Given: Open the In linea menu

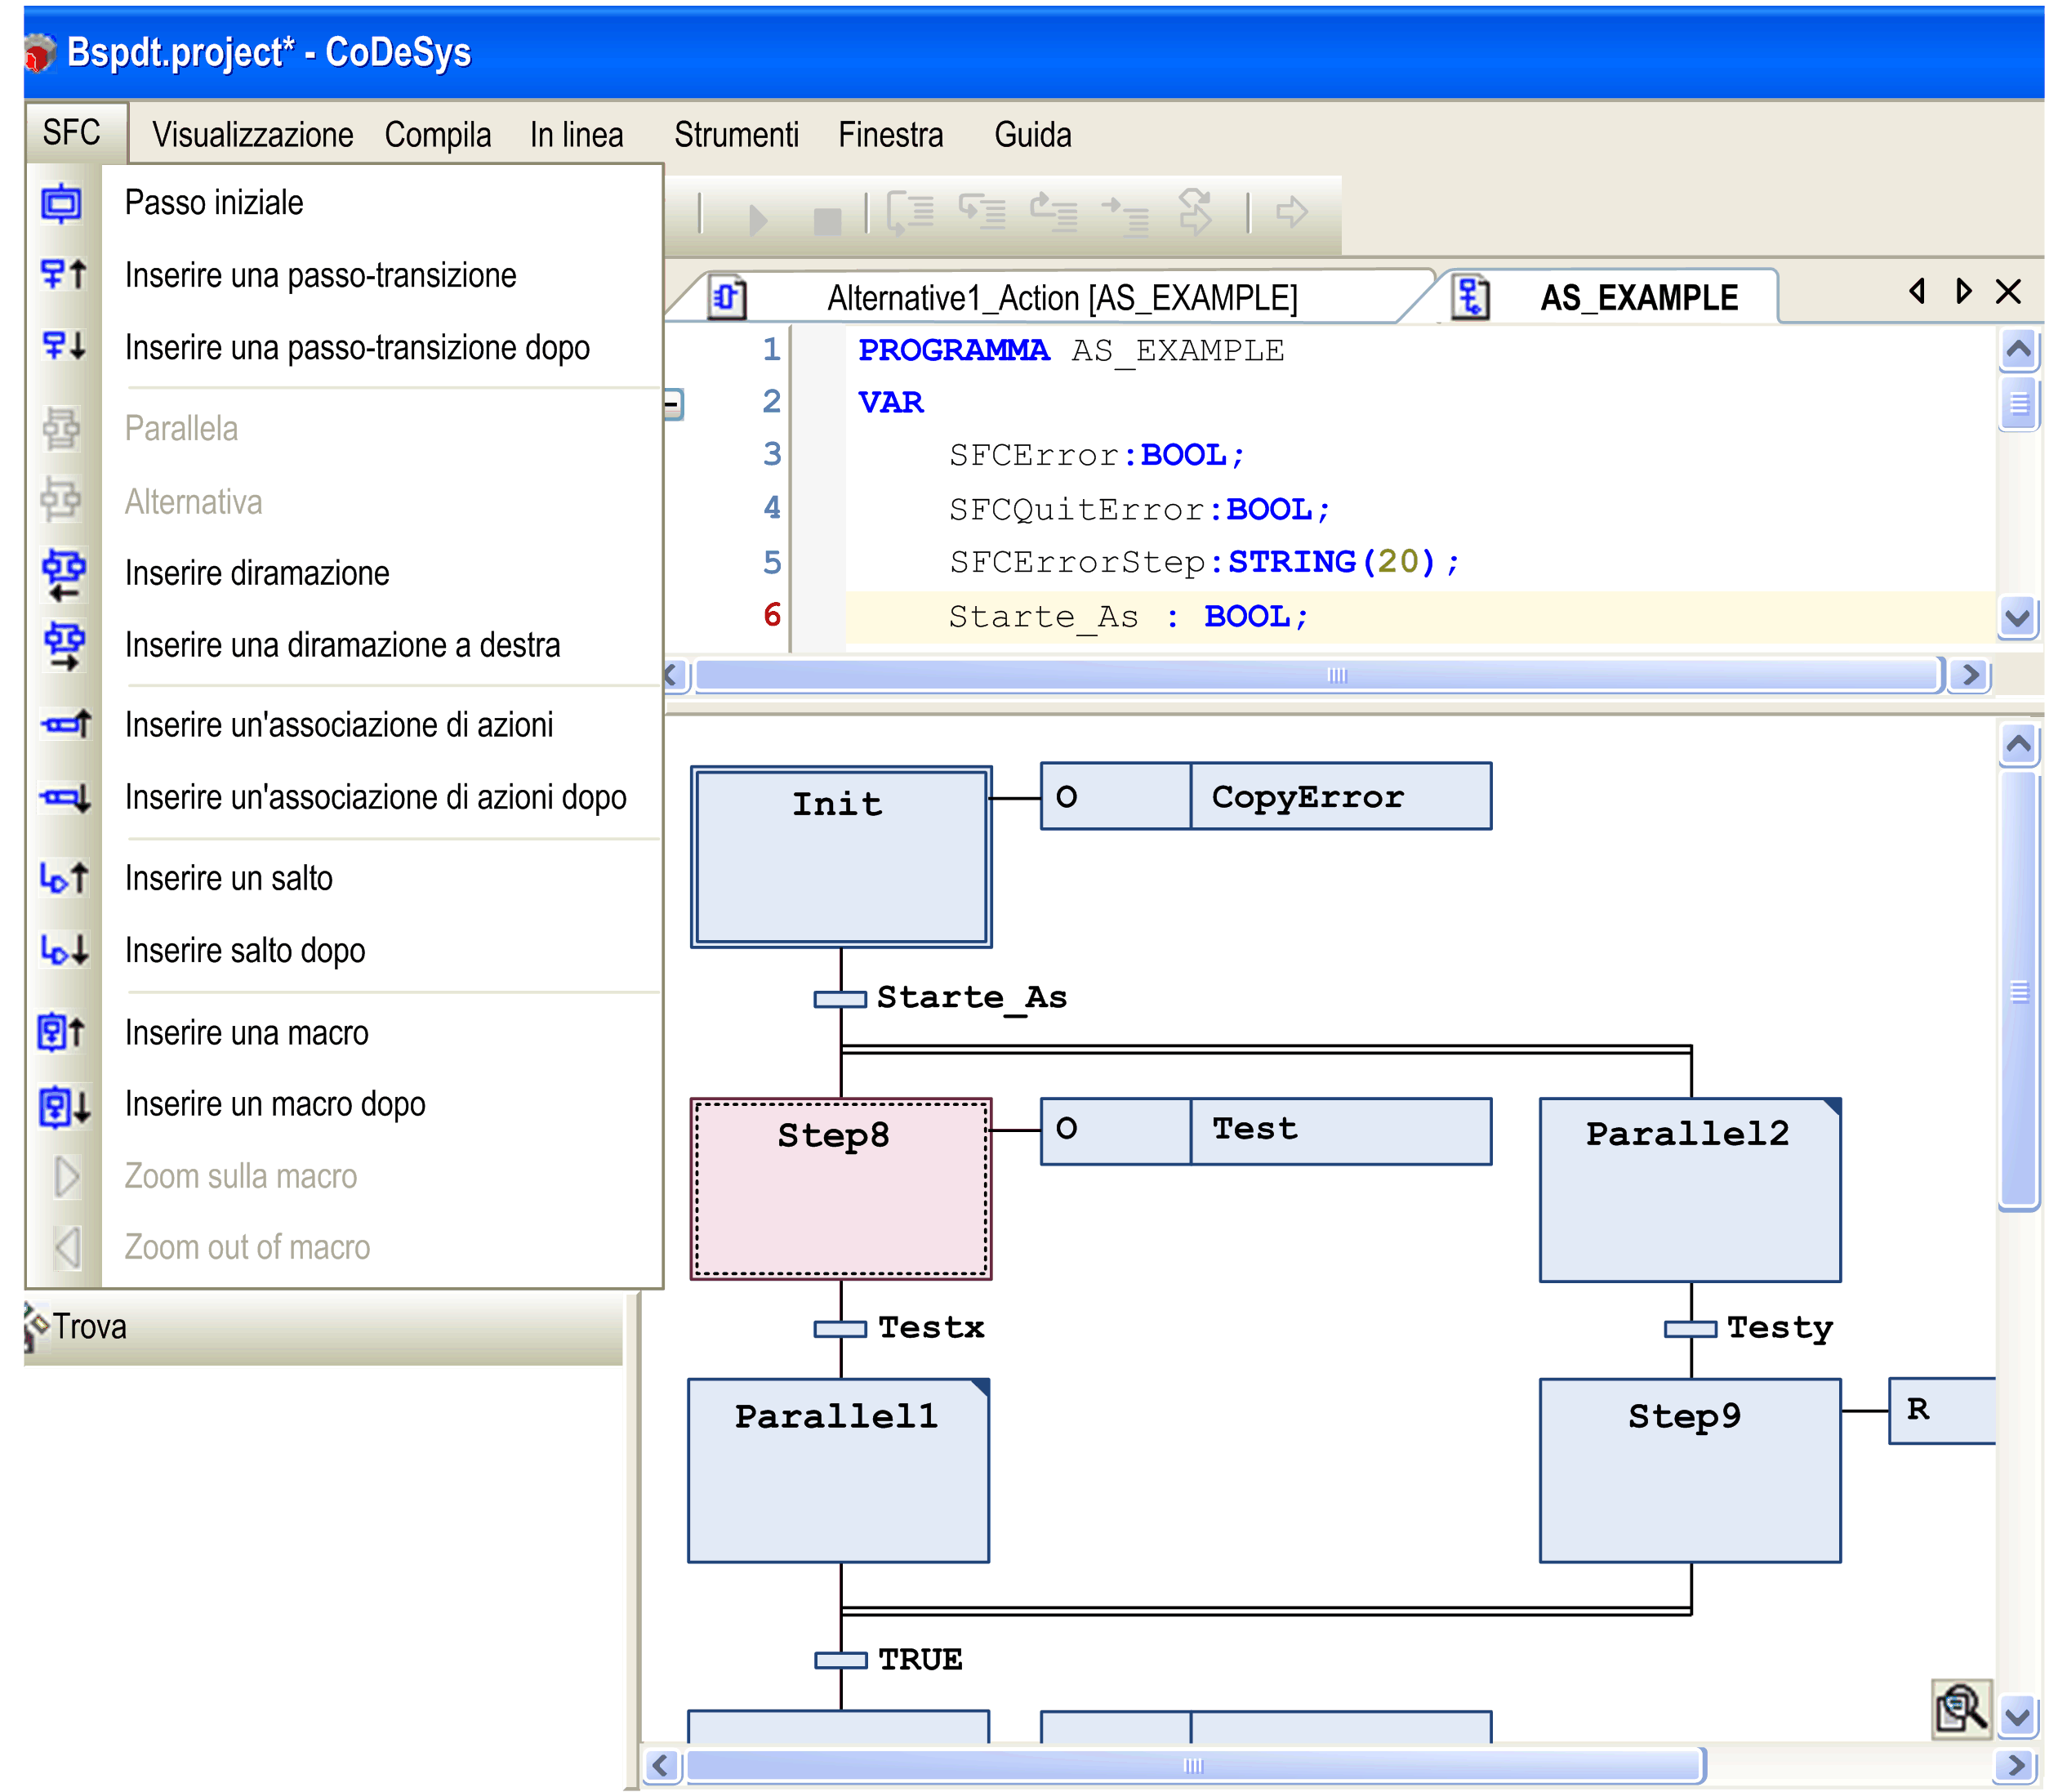Looking at the screenshot, I should point(576,134).
